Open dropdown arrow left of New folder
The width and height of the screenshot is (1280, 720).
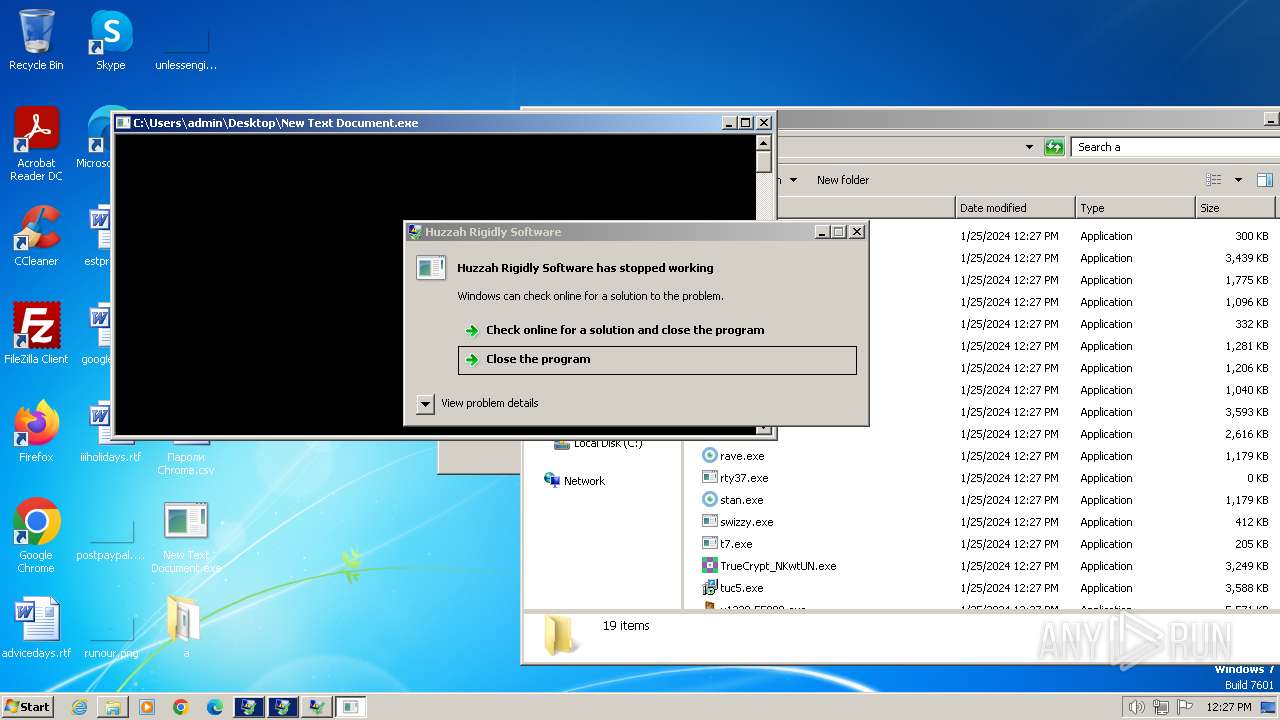pos(793,180)
